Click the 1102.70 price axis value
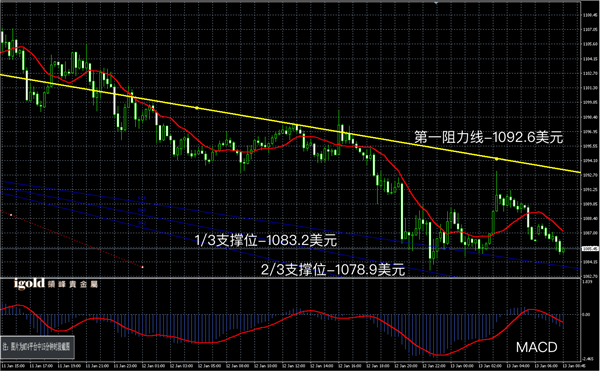Viewport: 600px width, 371px height. coord(590,73)
